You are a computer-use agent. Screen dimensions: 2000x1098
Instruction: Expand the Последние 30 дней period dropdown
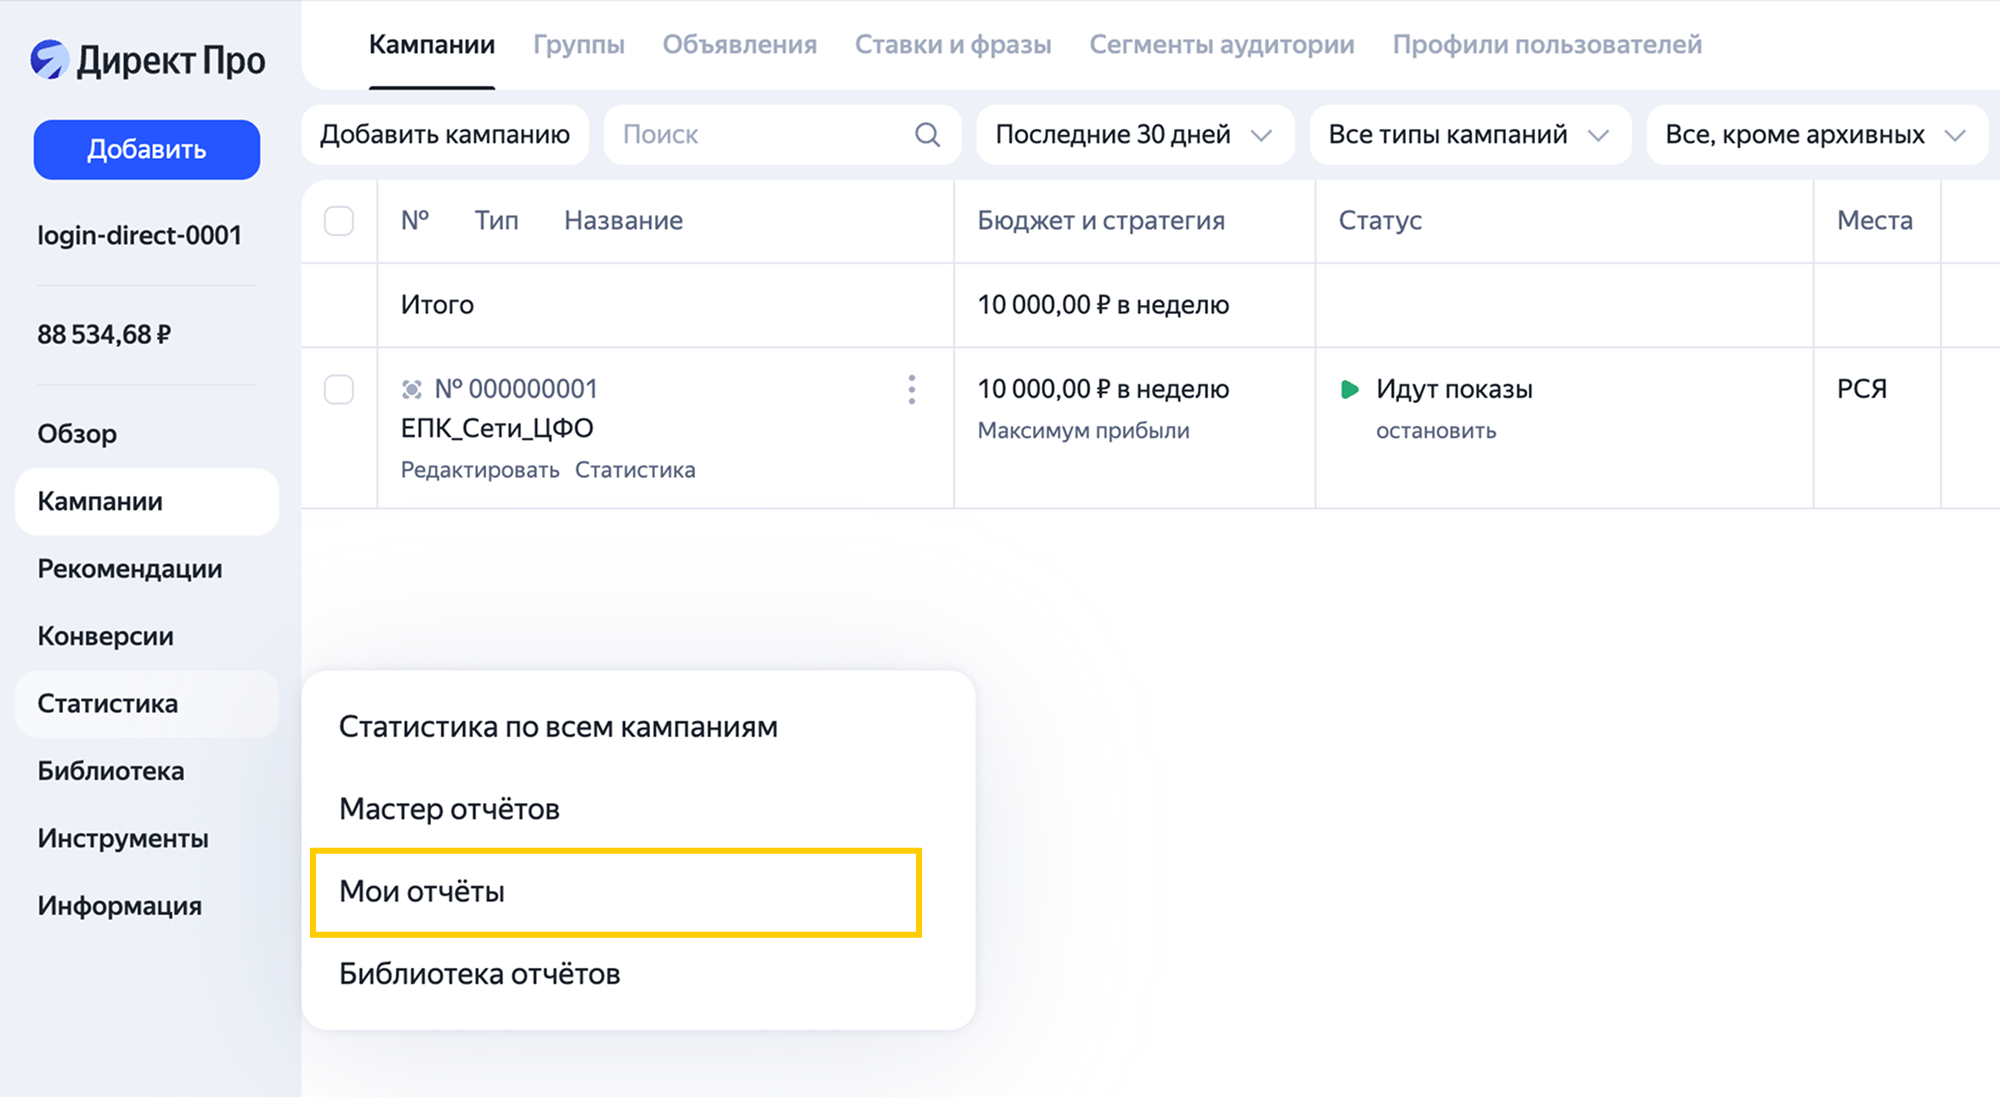click(x=1135, y=135)
